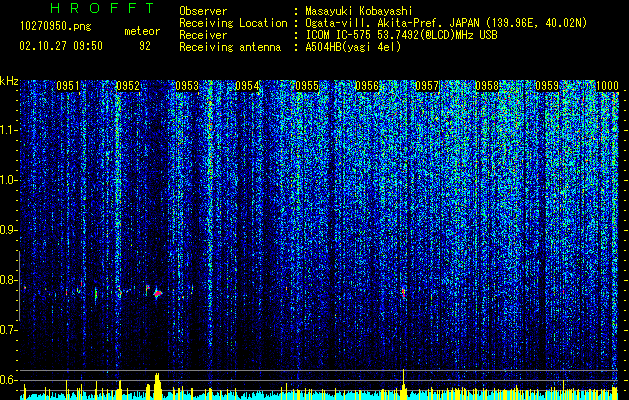This screenshot has height=400, width=629.
Task: Click the 0952 time marker
Action: (x=128, y=86)
